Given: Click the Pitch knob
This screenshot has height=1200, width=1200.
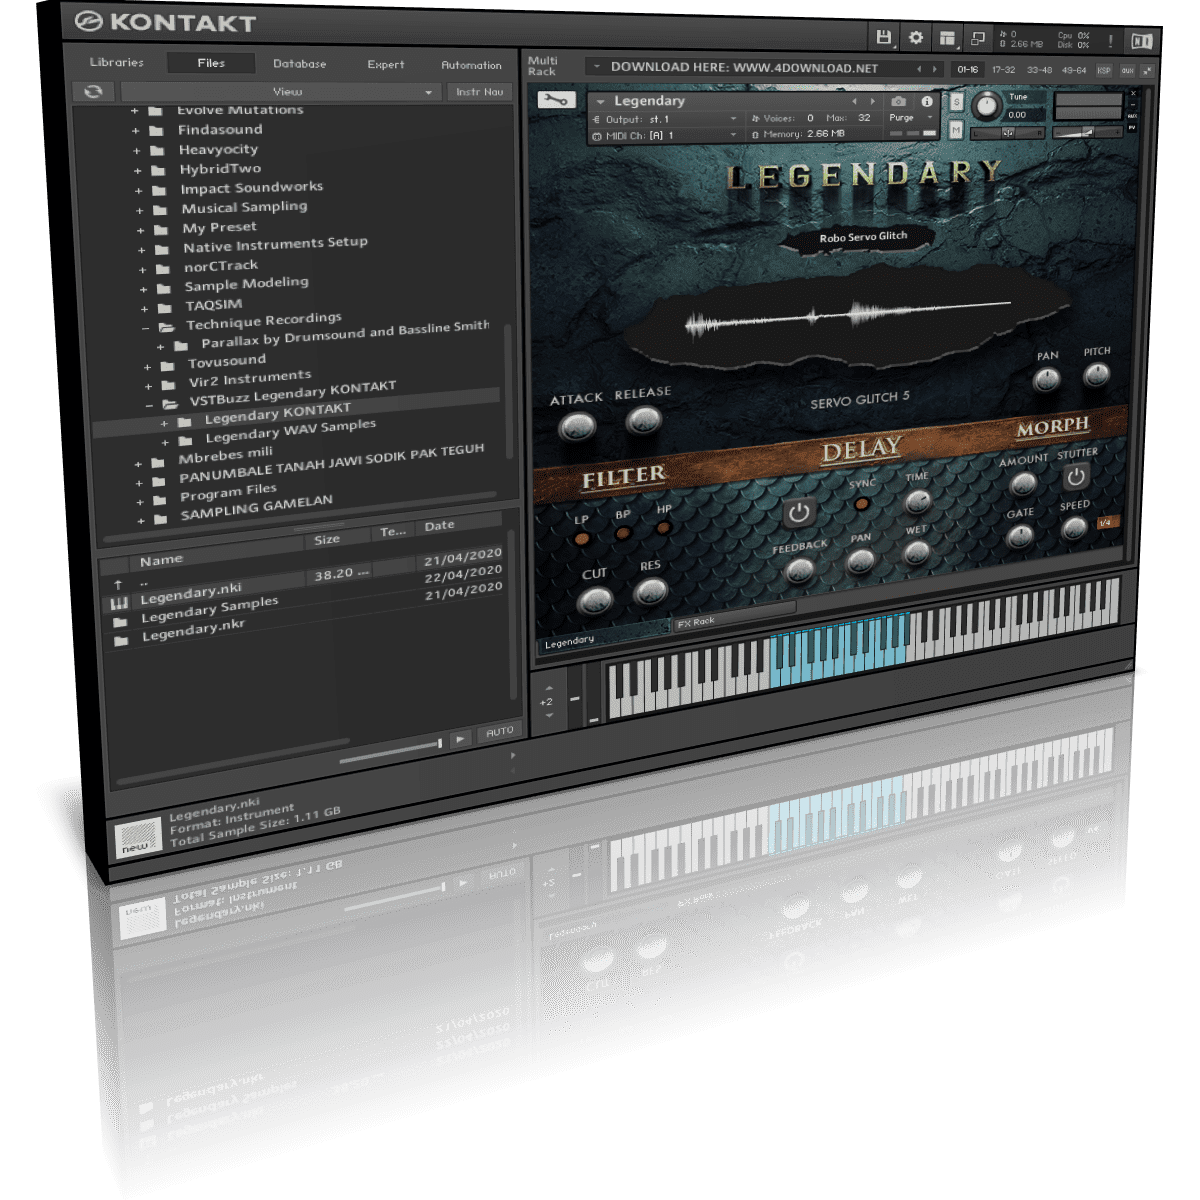Looking at the screenshot, I should coord(1096,375).
